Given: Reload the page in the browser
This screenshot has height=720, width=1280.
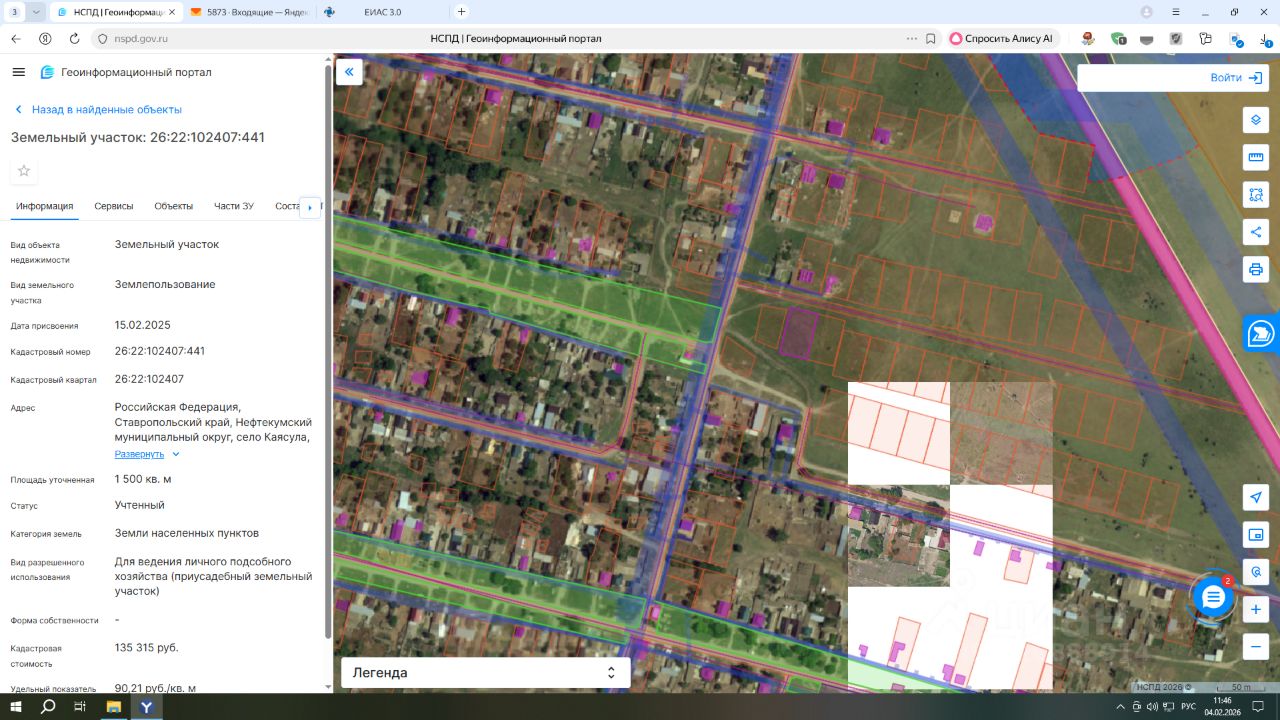Looking at the screenshot, I should tap(74, 38).
